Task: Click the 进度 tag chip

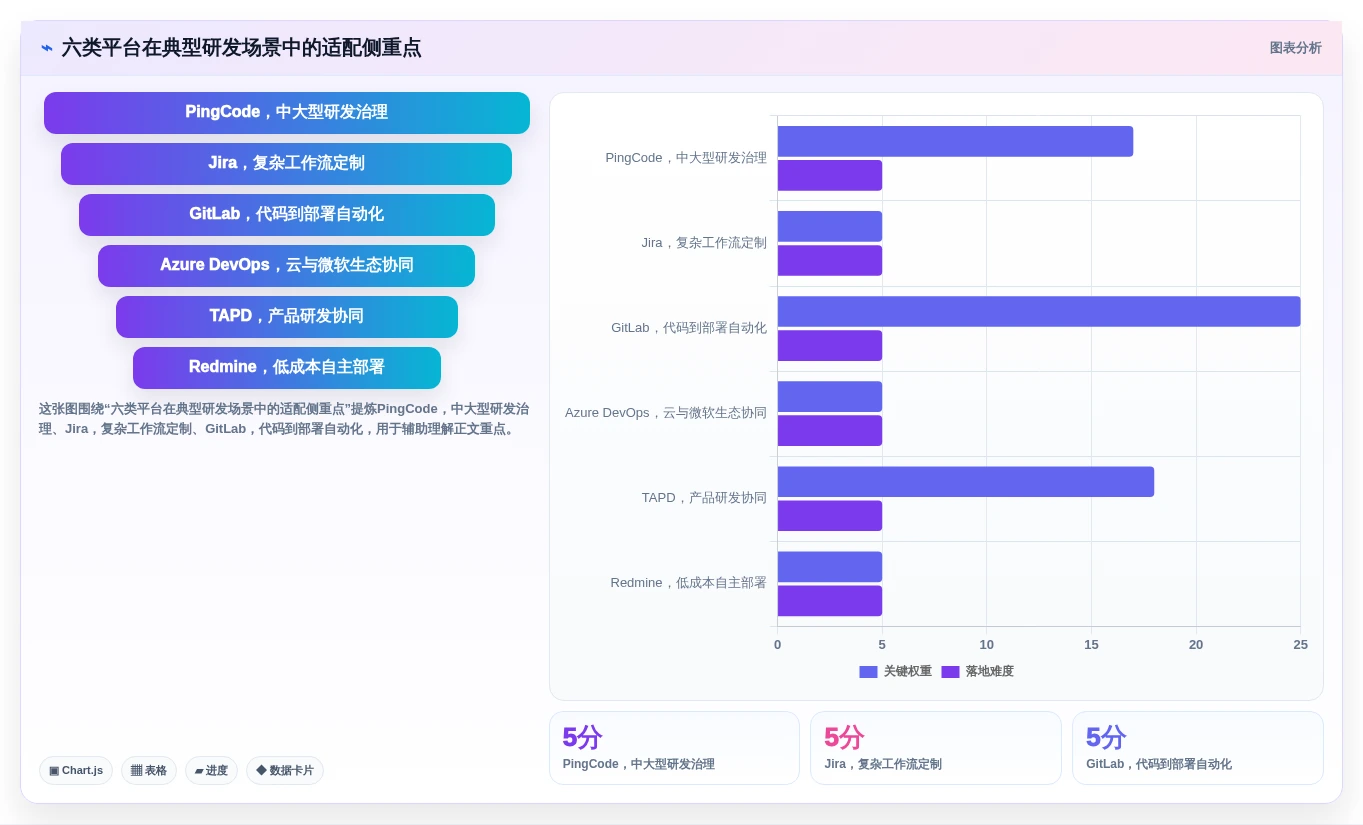Action: pyautogui.click(x=211, y=770)
